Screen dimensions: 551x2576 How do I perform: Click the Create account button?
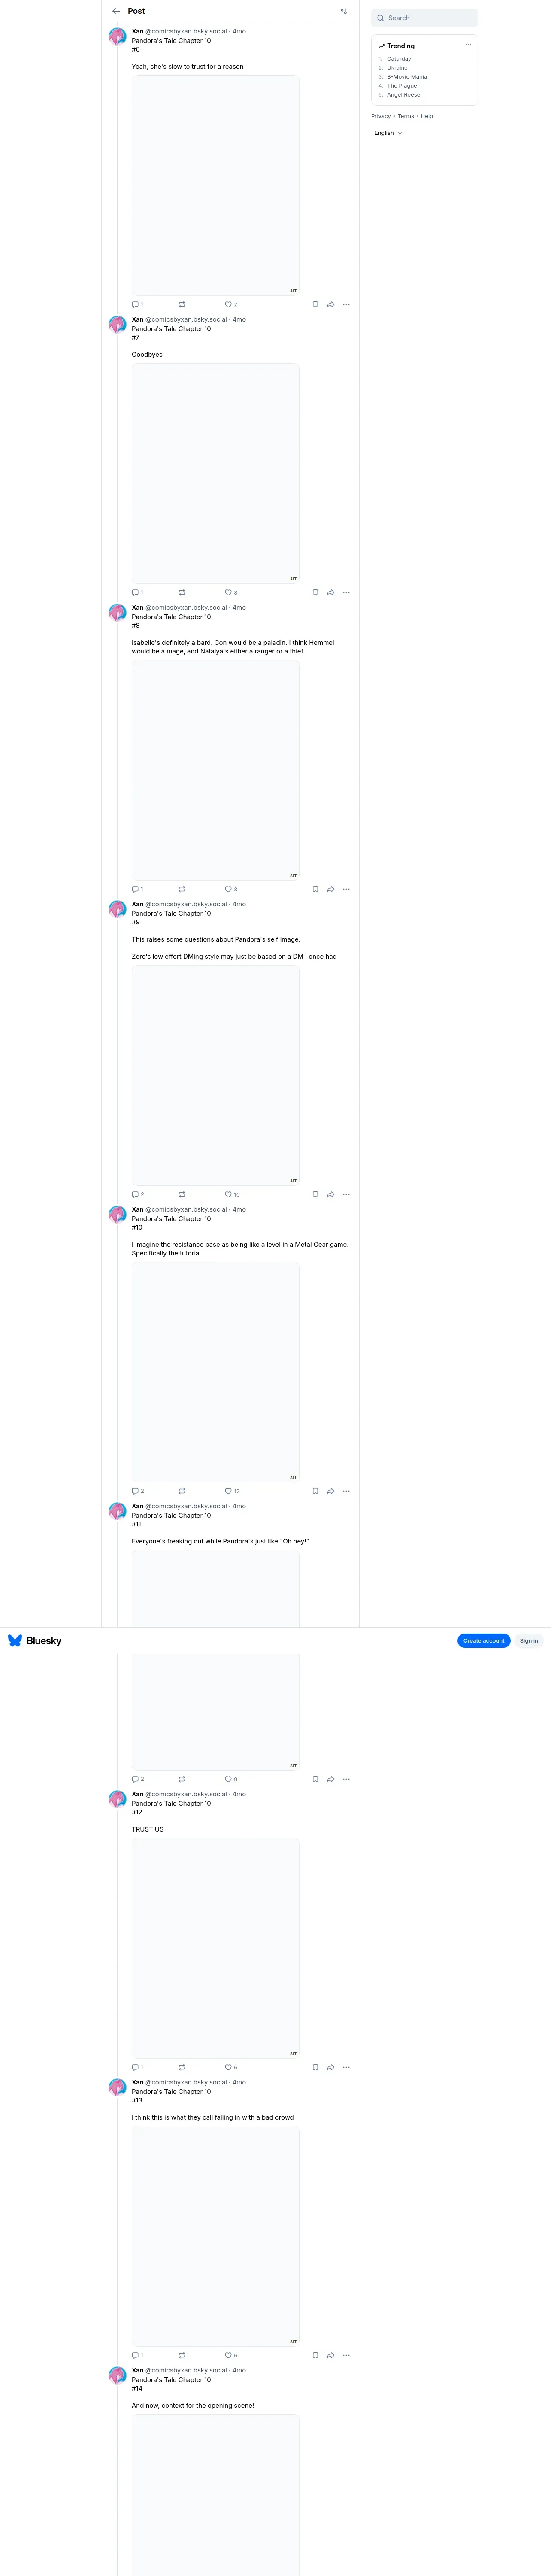(484, 1640)
